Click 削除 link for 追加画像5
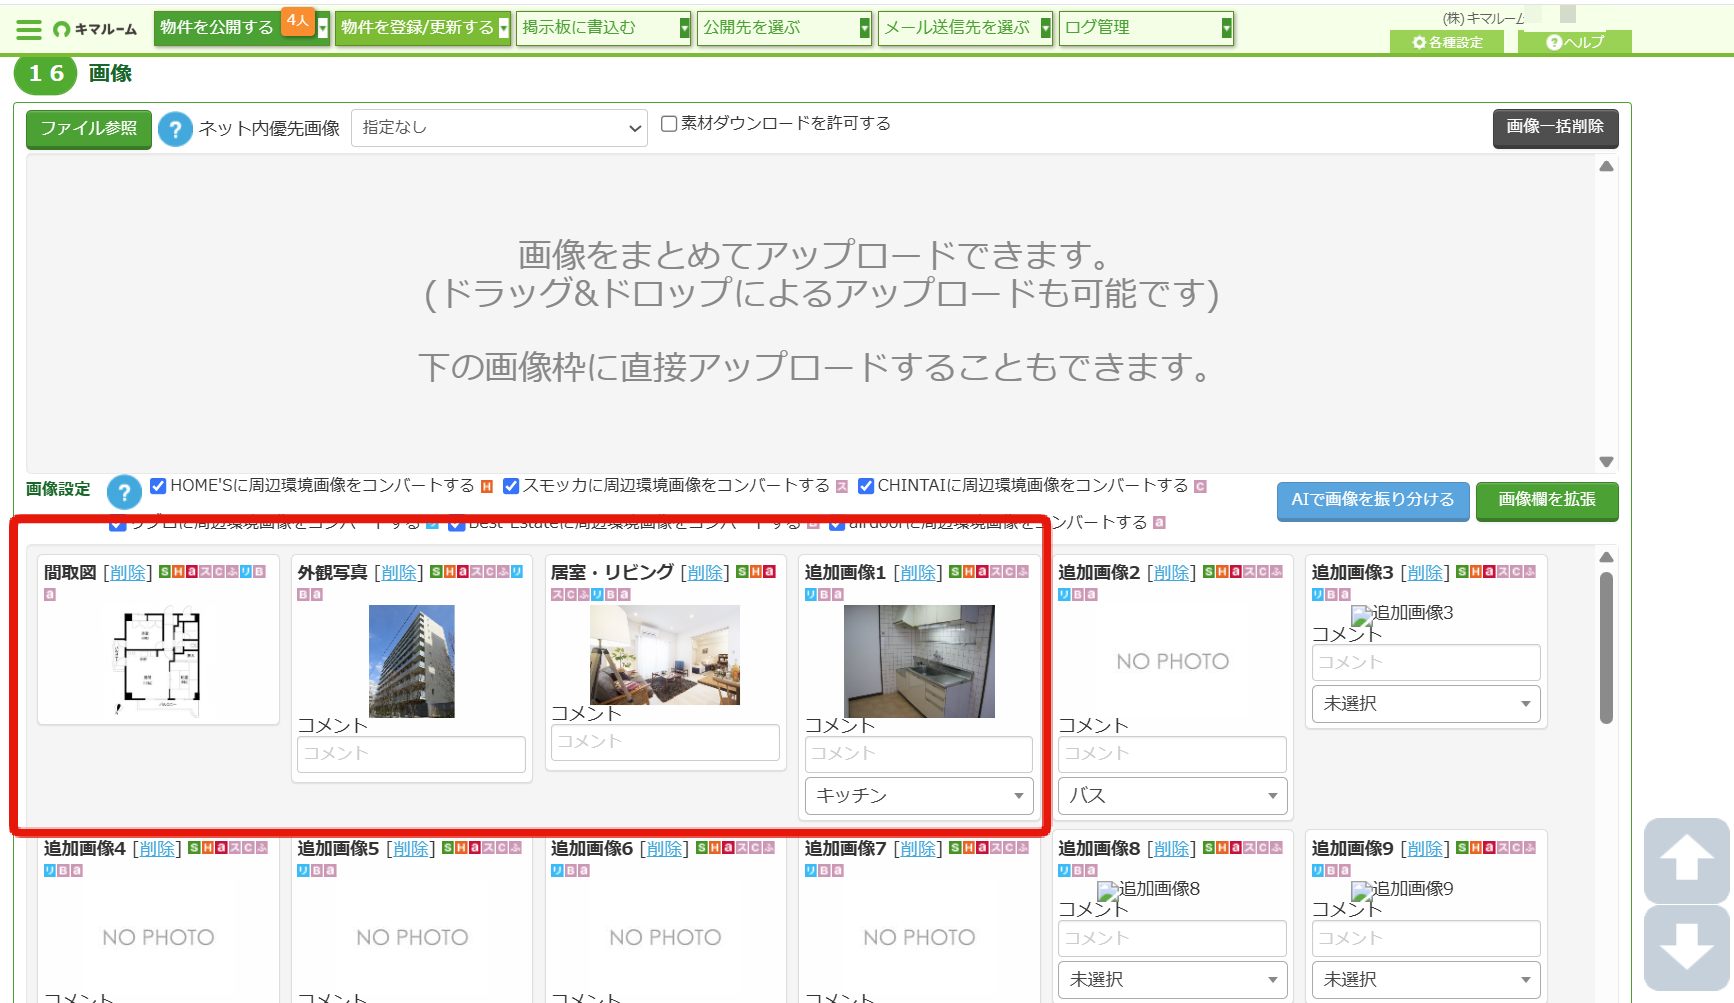 click(410, 849)
